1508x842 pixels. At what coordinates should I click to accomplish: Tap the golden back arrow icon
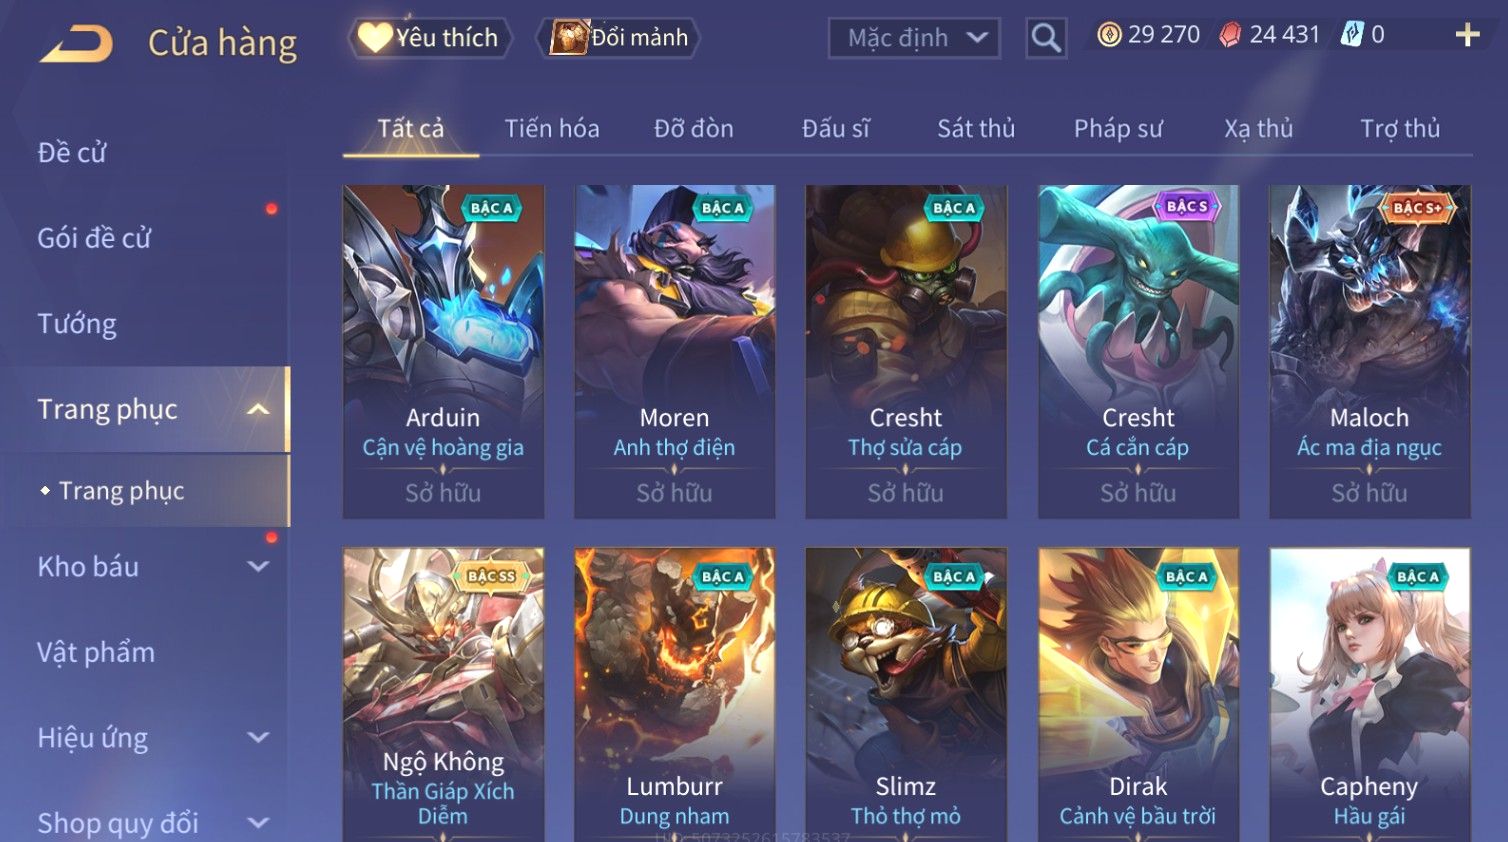pyautogui.click(x=77, y=44)
